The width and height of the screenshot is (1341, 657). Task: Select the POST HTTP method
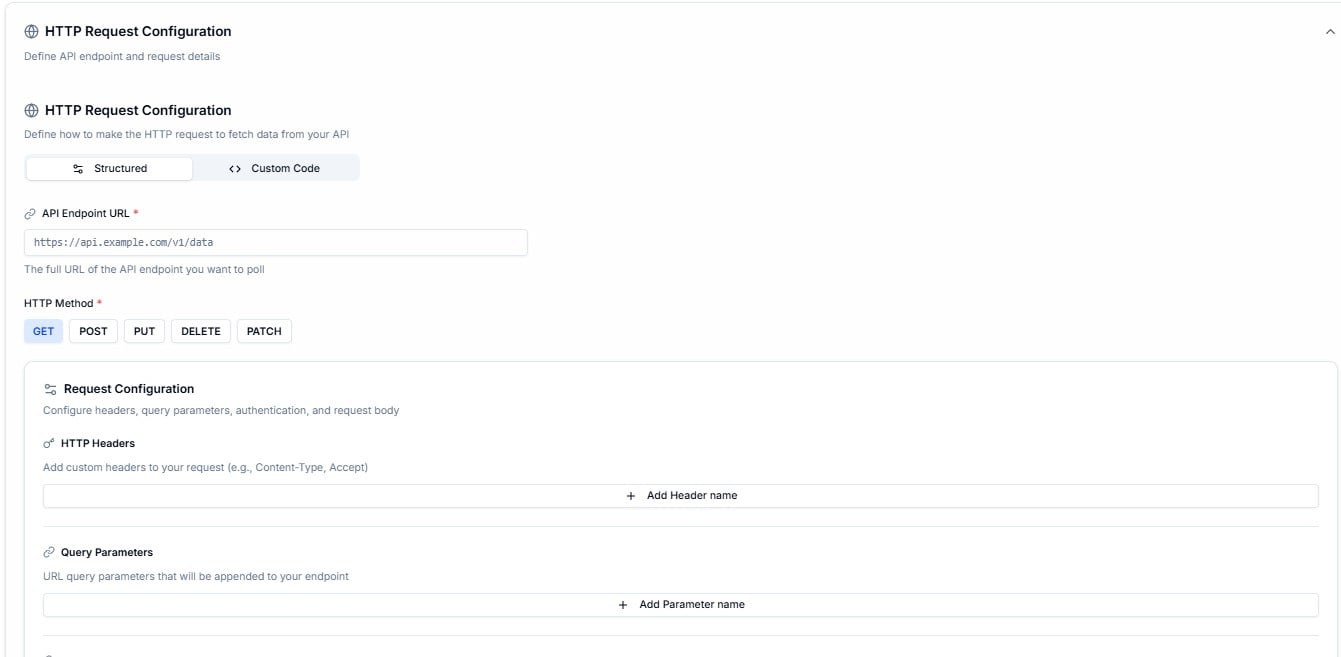coord(93,331)
